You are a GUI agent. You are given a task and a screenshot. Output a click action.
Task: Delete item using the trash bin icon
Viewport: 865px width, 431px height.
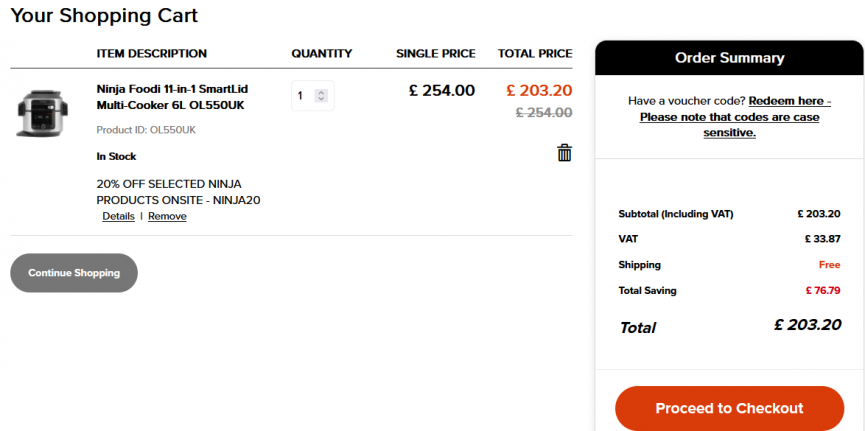[x=564, y=153]
